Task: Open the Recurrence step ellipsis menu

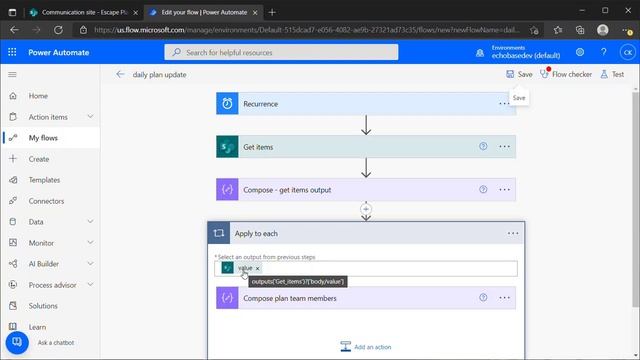Action: 504,104
